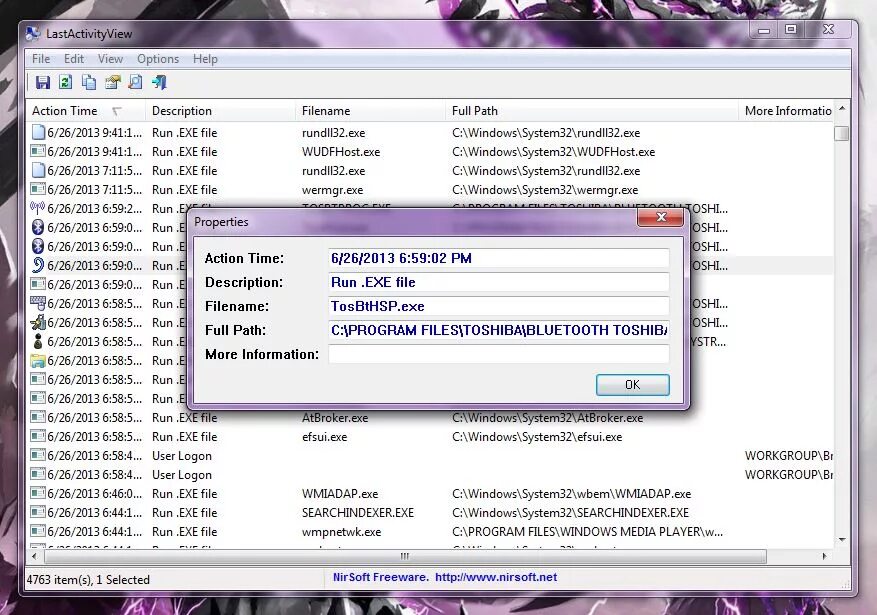This screenshot has width=877, height=615.
Task: Open the www.nirsoft.net link in the status bar
Action: 496,577
